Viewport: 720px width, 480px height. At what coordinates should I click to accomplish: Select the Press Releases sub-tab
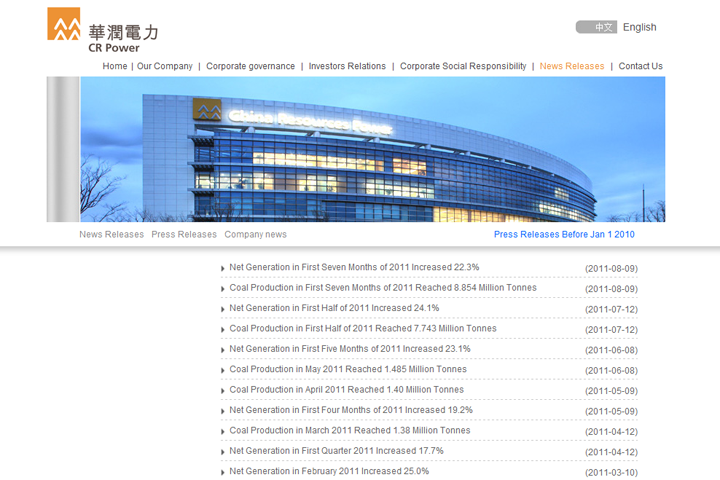tap(184, 234)
